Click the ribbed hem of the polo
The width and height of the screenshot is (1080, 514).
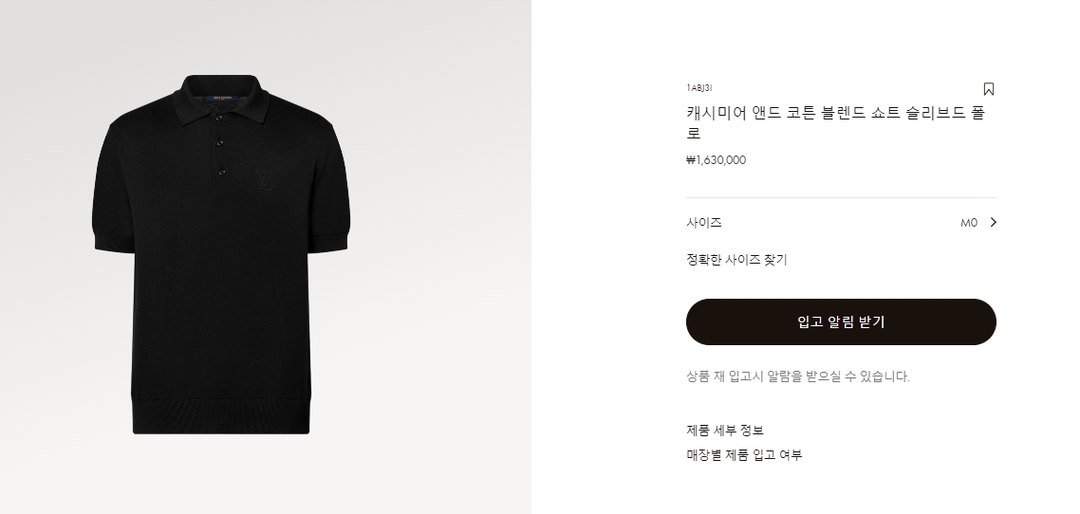(x=221, y=416)
